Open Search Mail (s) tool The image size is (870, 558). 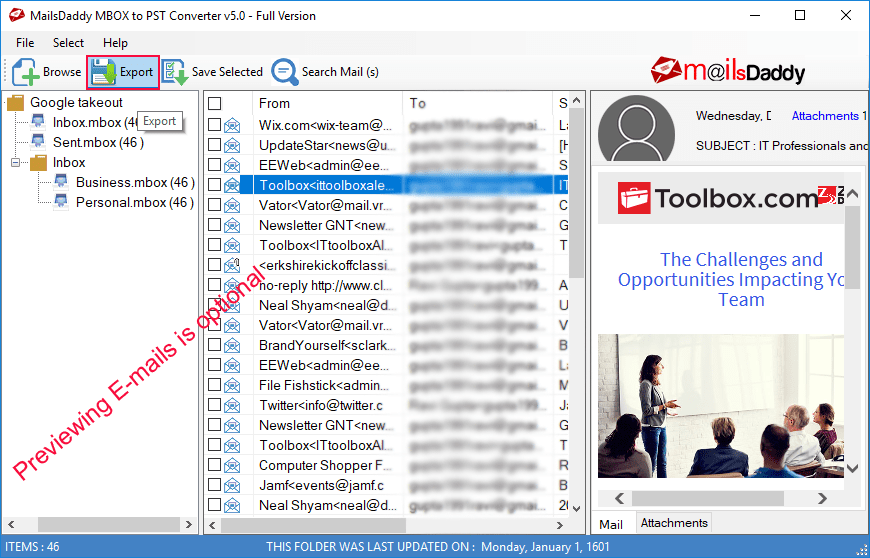(325, 72)
